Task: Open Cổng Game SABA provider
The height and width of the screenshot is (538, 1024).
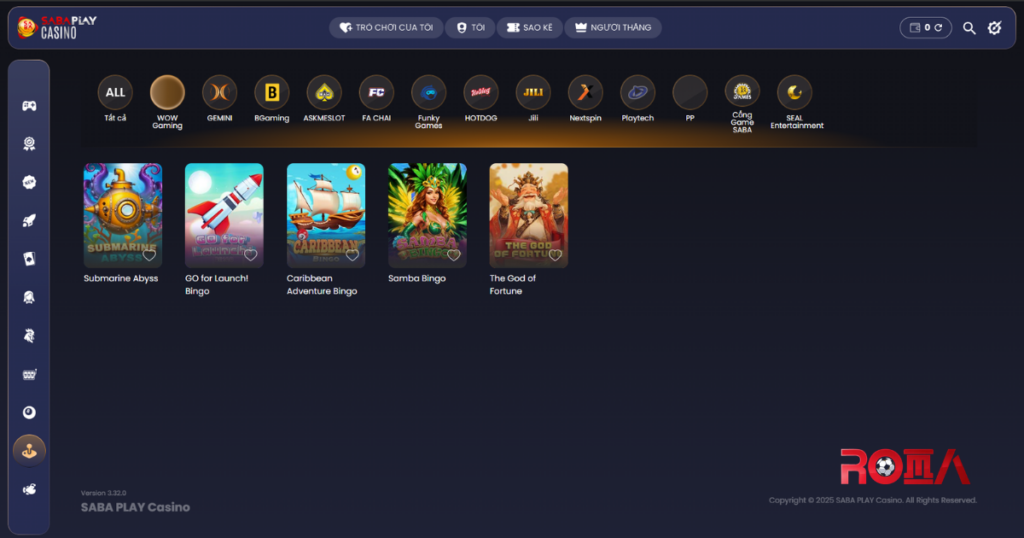Action: 742,93
